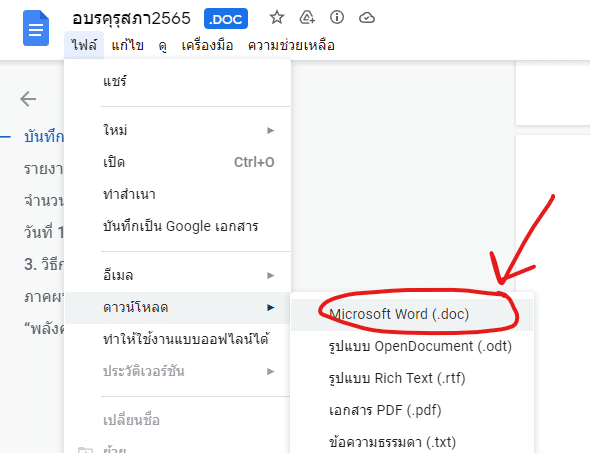Viewport: 590px width, 453px height.
Task: Select outline item starting with วันที่ 1
Action: click(44, 232)
